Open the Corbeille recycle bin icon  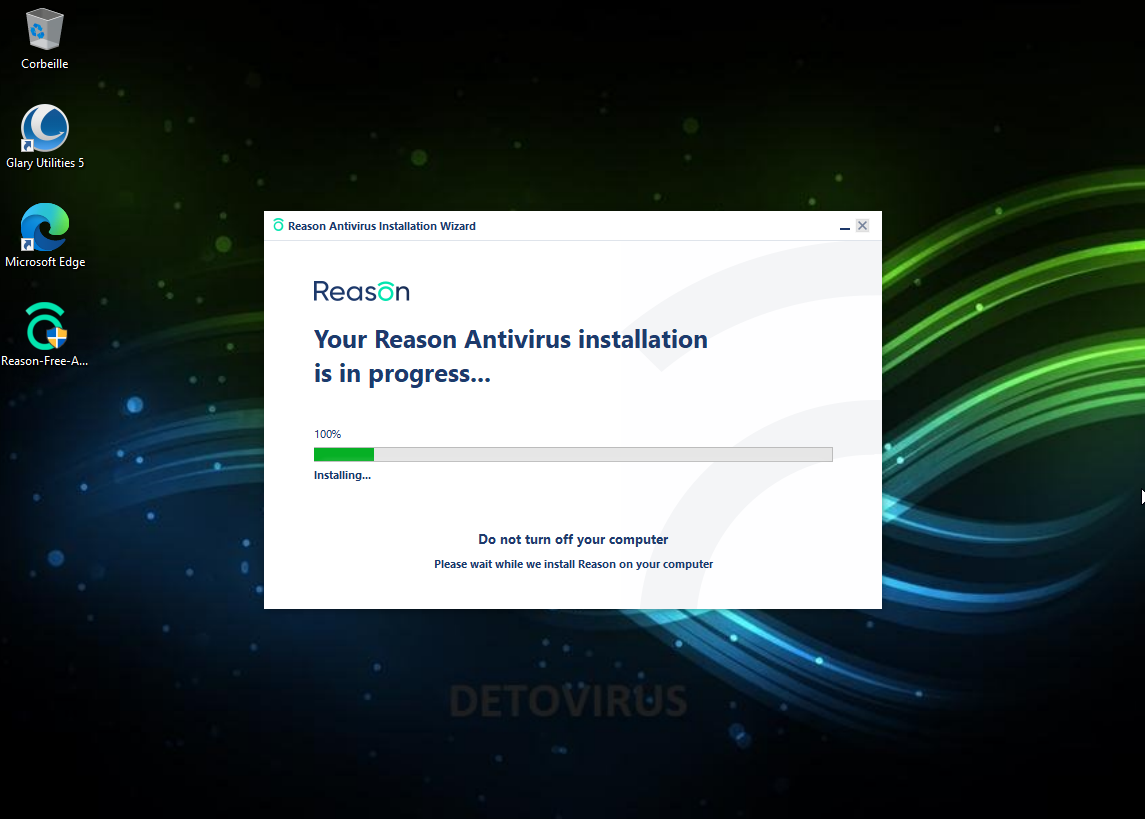45,29
